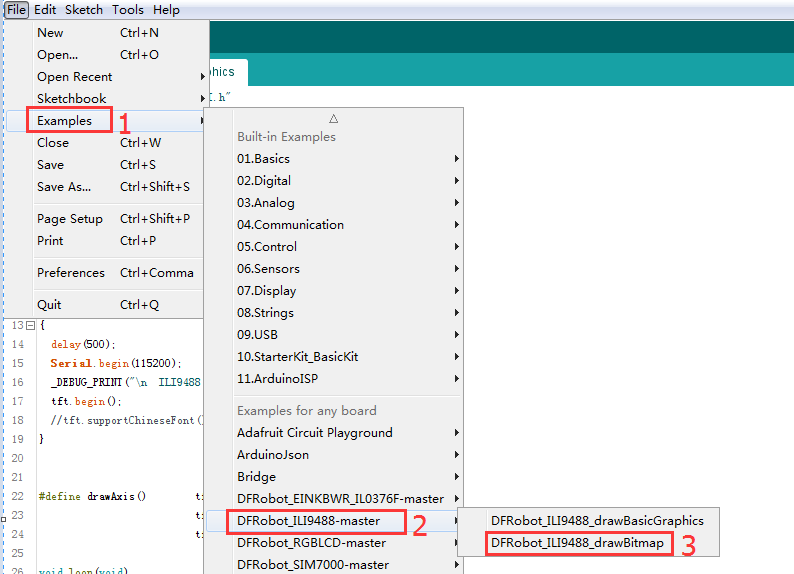Click the delay(500) code line
Viewport: 794px width, 574px height.
[x=84, y=345]
